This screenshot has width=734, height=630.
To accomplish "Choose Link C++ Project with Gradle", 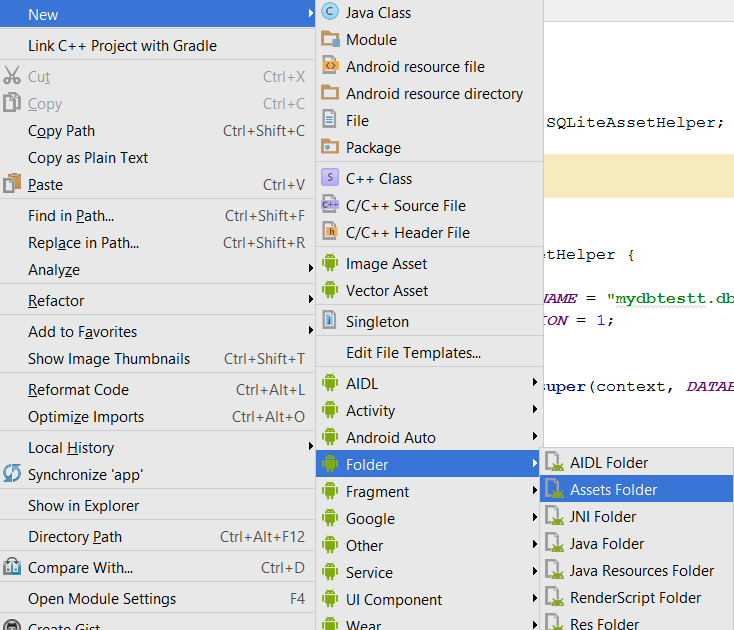I will (157, 46).
